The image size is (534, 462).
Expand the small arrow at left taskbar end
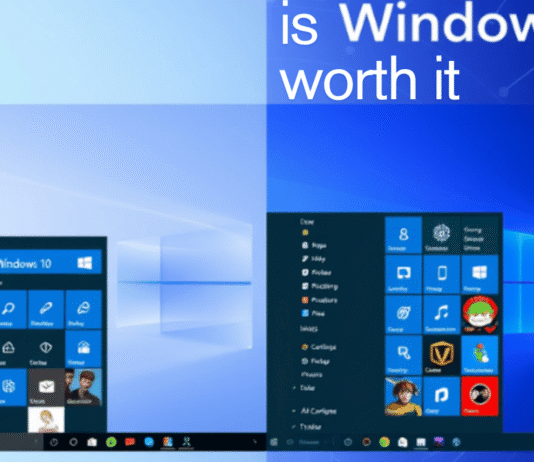click(x=254, y=442)
